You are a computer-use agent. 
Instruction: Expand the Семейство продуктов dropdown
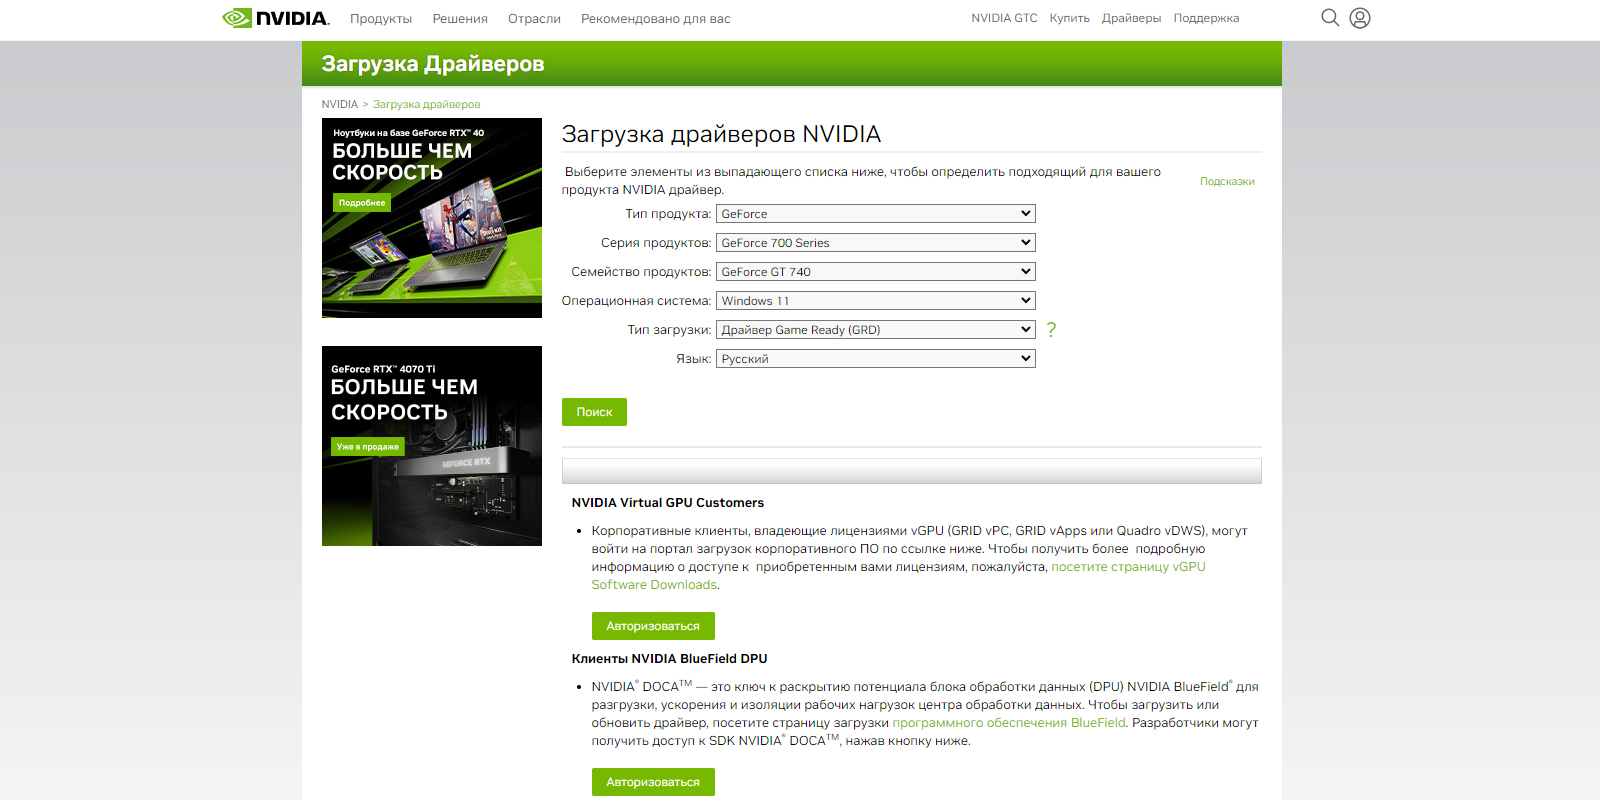point(875,272)
